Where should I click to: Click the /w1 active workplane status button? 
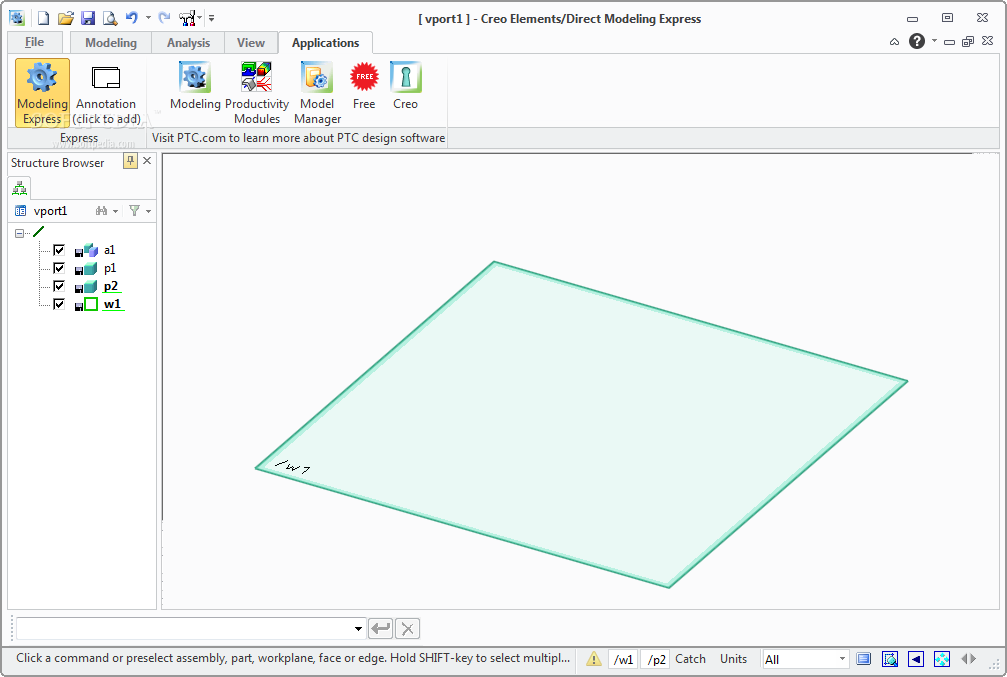(x=623, y=659)
